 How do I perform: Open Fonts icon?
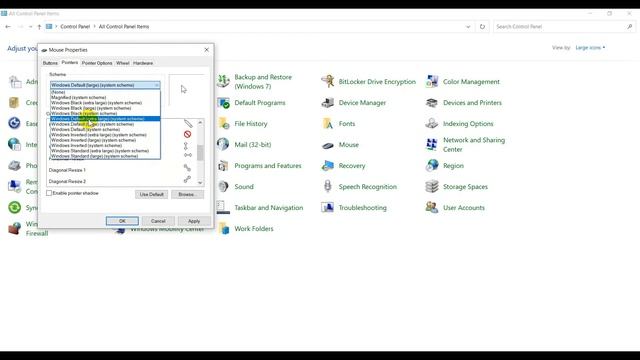pos(328,123)
